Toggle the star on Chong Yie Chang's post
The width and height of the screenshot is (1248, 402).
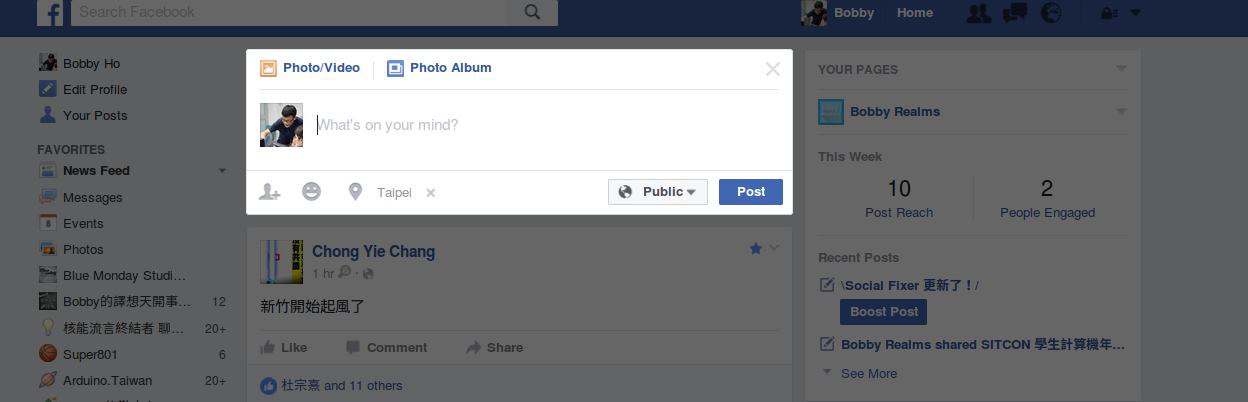756,248
